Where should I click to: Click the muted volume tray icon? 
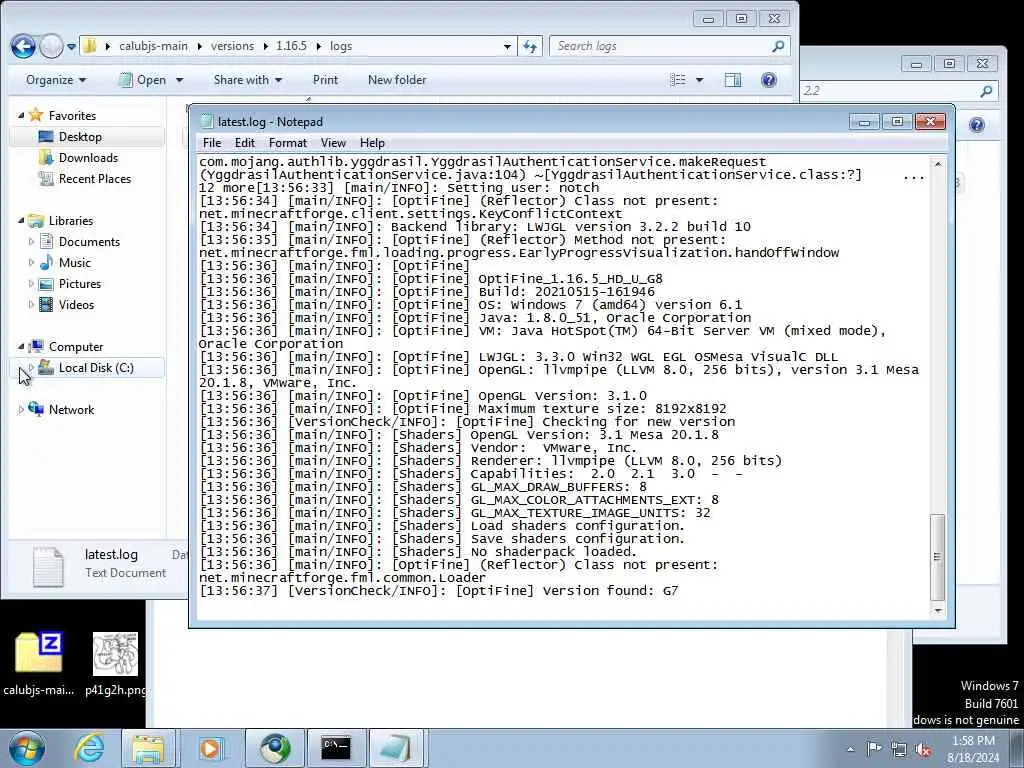coord(923,749)
